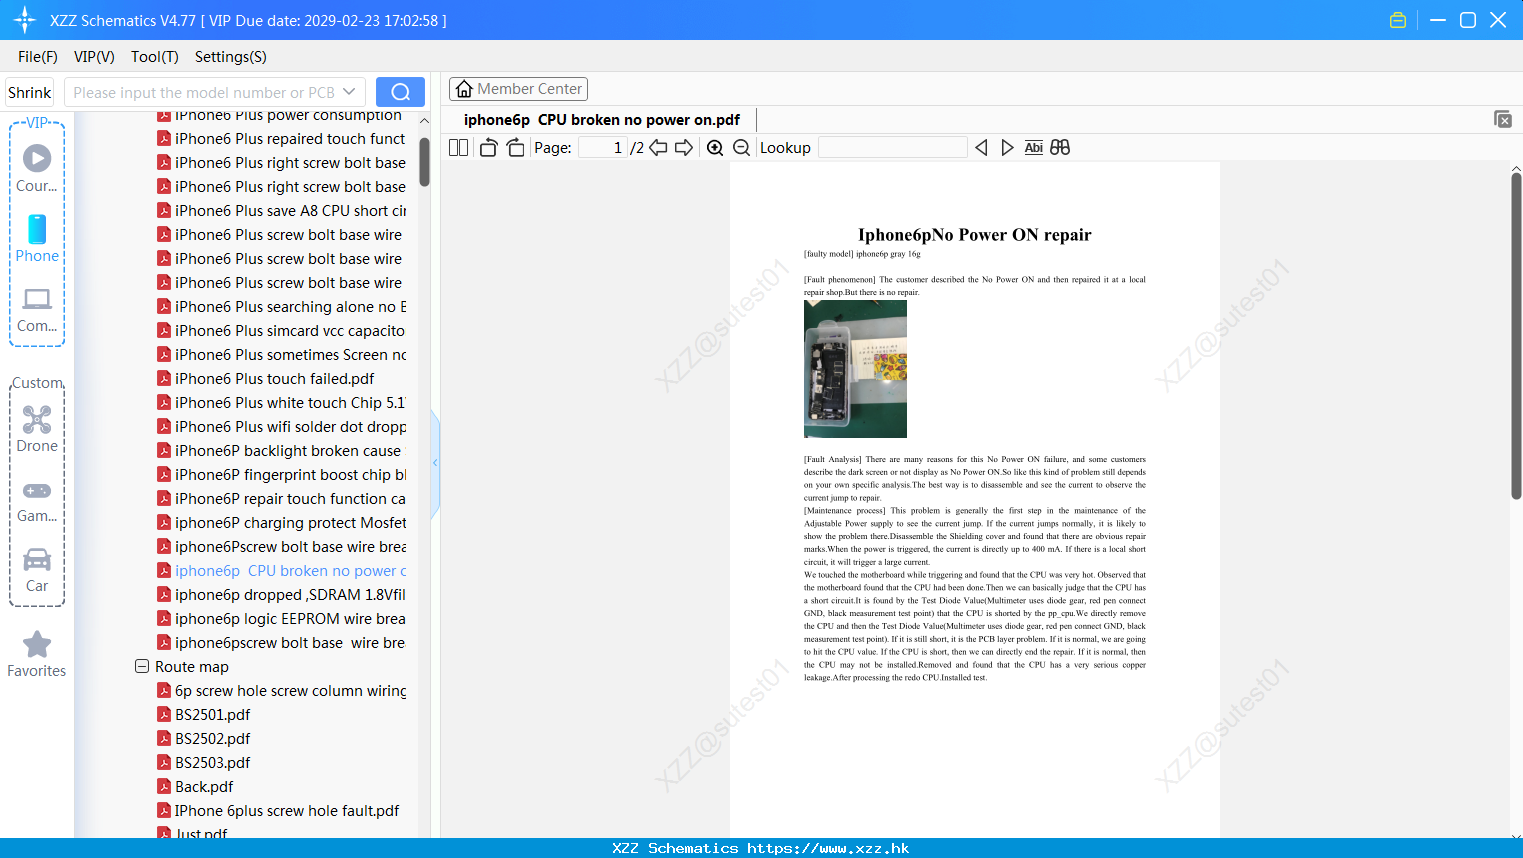Screen dimensions: 1523x858
Task: Click the binoculars search icon
Action: [1060, 148]
